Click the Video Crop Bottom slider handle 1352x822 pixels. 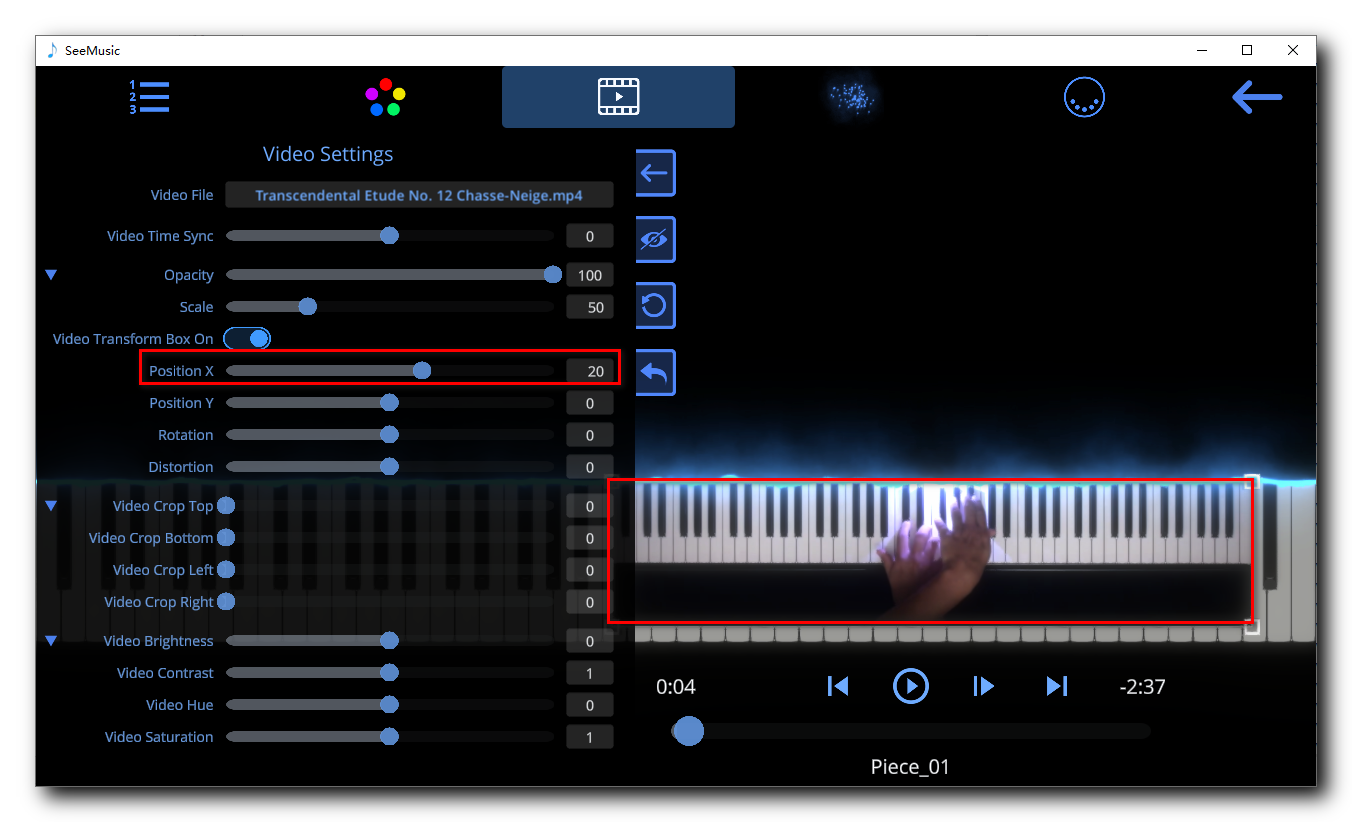[x=226, y=538]
